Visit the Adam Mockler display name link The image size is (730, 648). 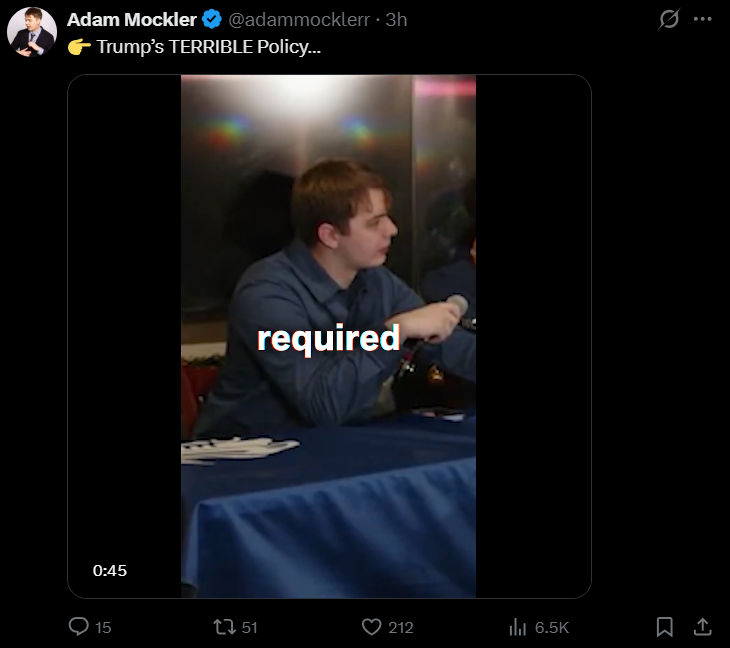coord(132,20)
